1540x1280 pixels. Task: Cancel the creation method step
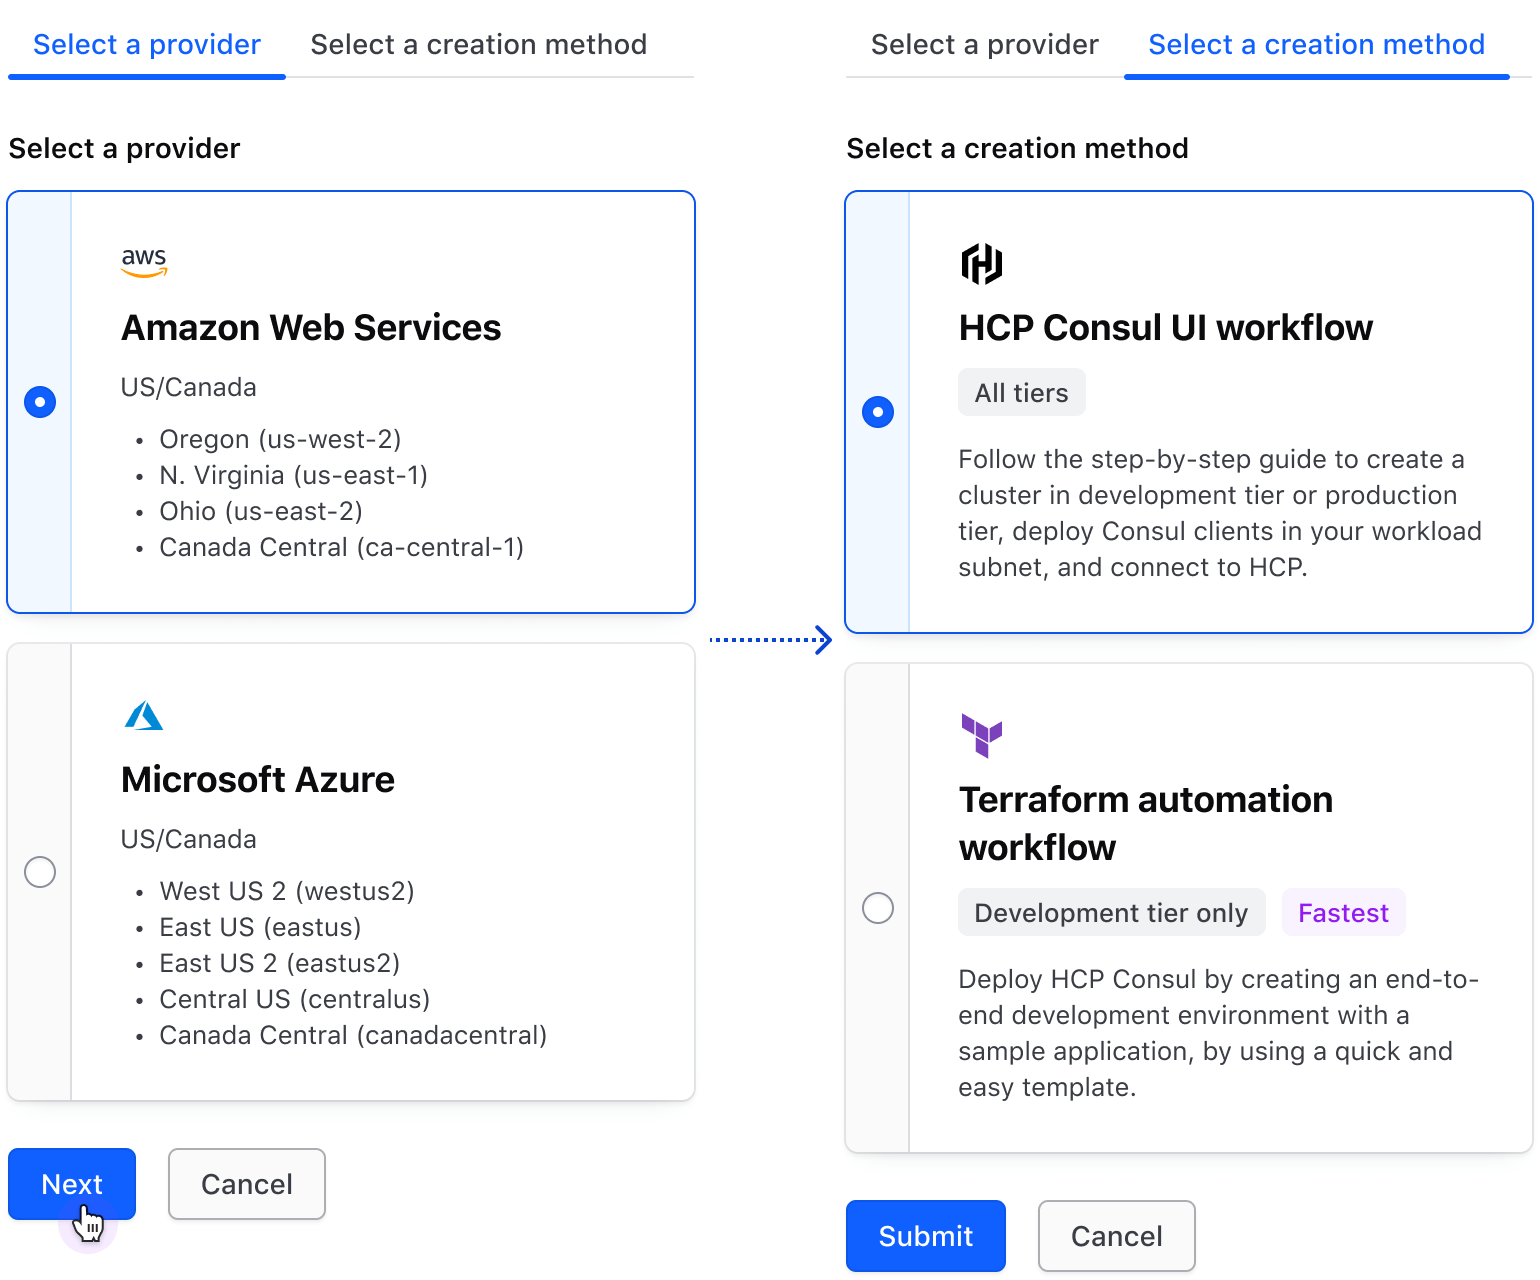point(1116,1236)
